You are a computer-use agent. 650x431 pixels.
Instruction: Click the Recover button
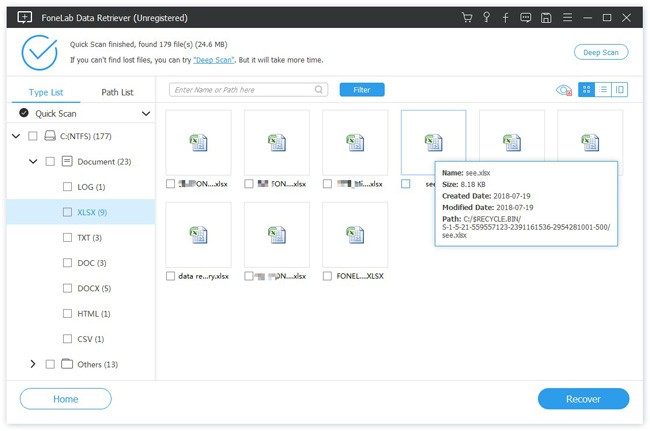pyautogui.click(x=583, y=399)
